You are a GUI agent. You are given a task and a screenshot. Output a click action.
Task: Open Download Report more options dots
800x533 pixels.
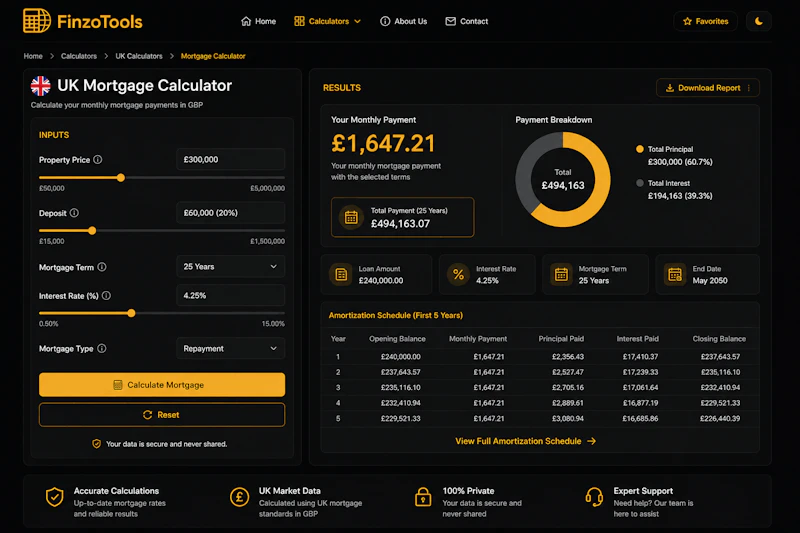748,88
